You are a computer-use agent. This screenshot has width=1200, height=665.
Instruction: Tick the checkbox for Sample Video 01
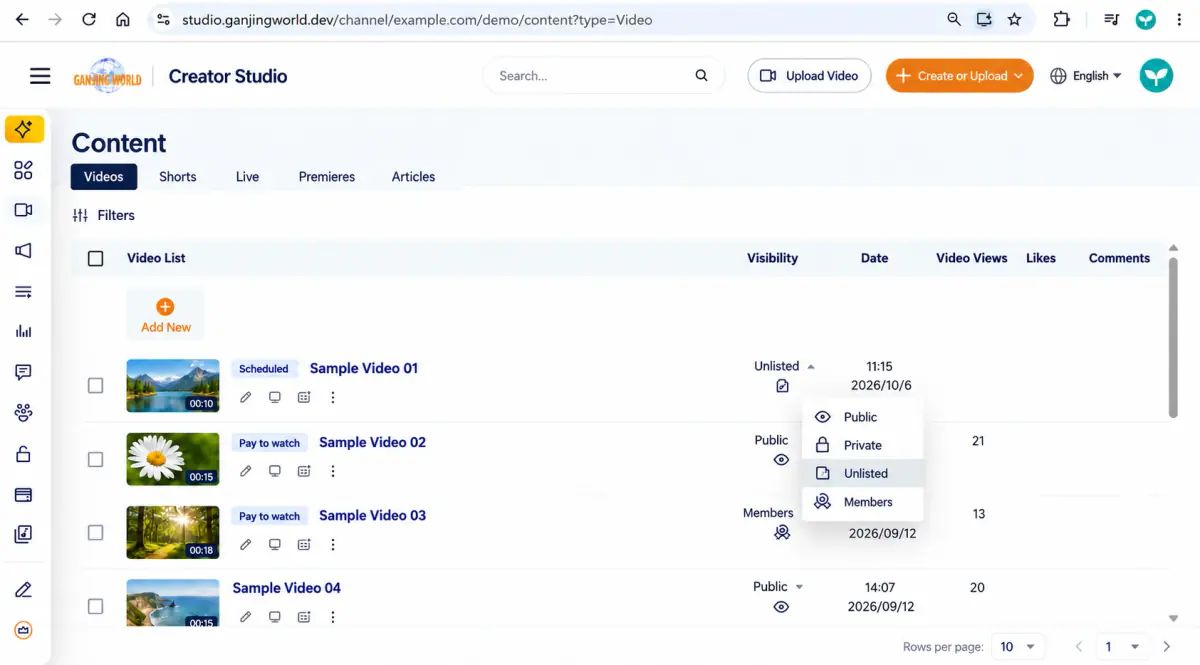95,385
